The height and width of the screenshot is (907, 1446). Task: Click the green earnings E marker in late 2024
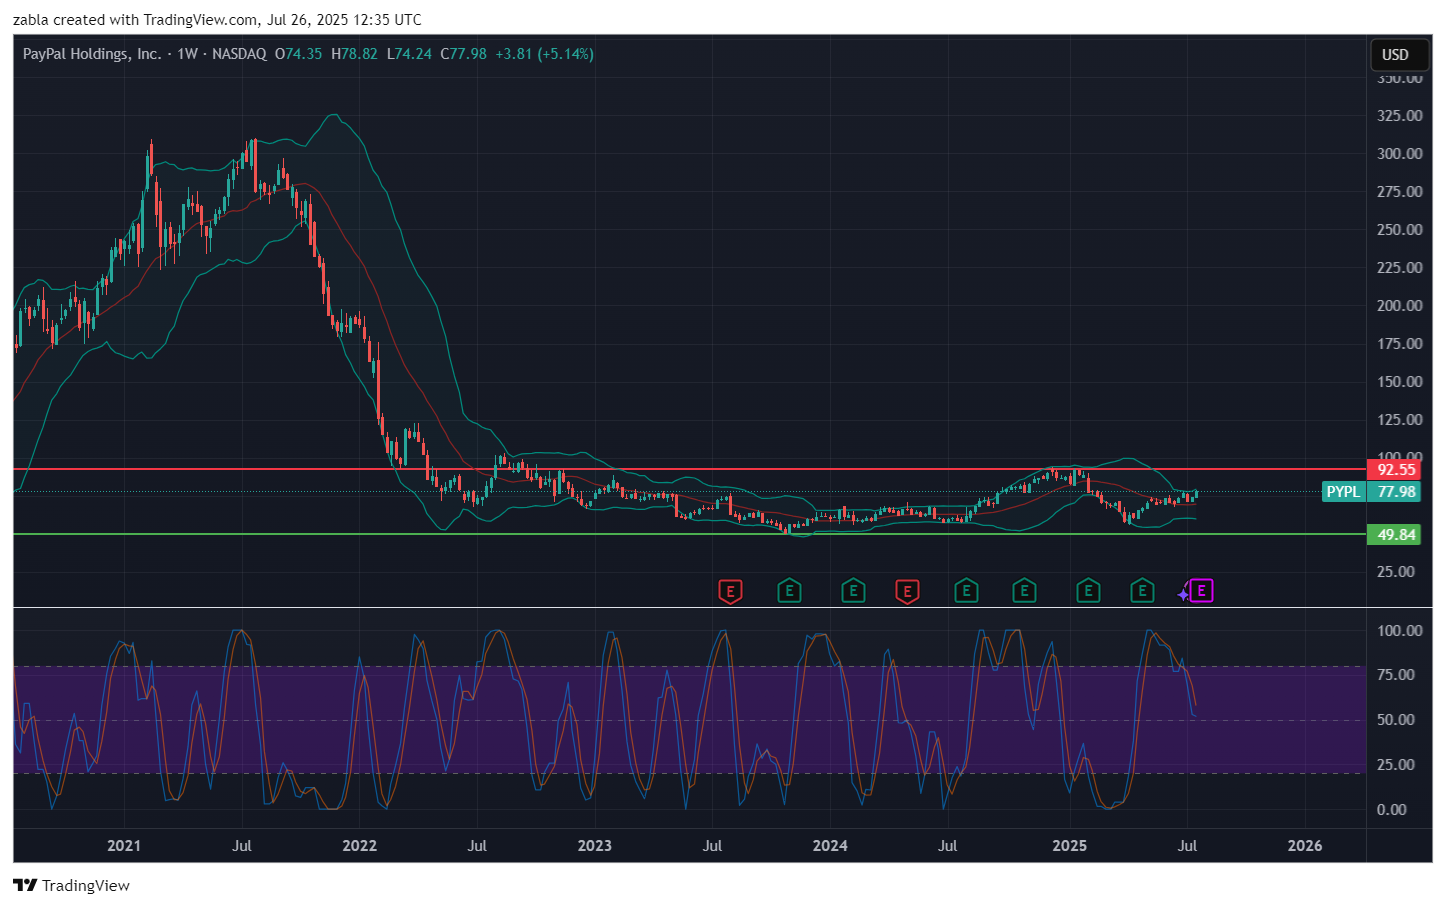[1024, 591]
